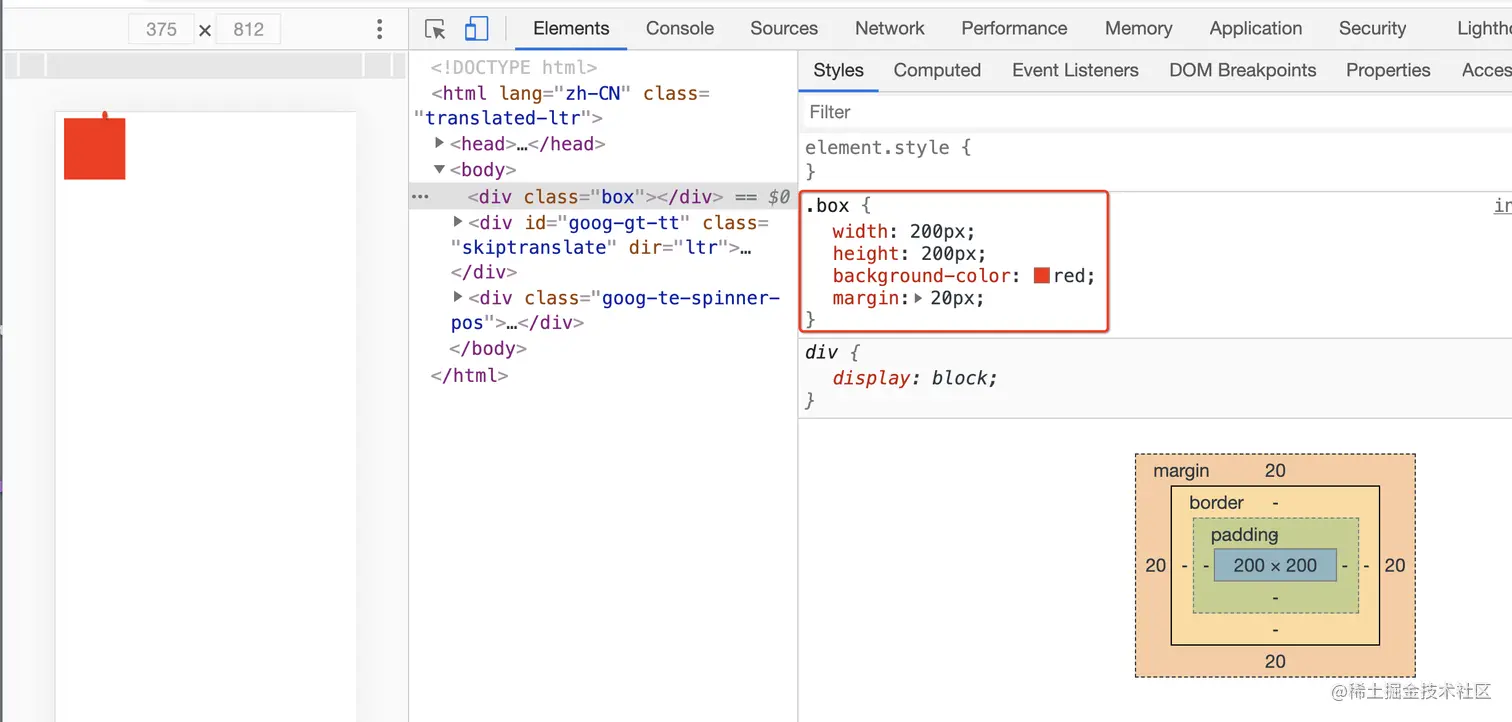
Task: Open the device toolbar three-dot menu
Action: pyautogui.click(x=379, y=29)
